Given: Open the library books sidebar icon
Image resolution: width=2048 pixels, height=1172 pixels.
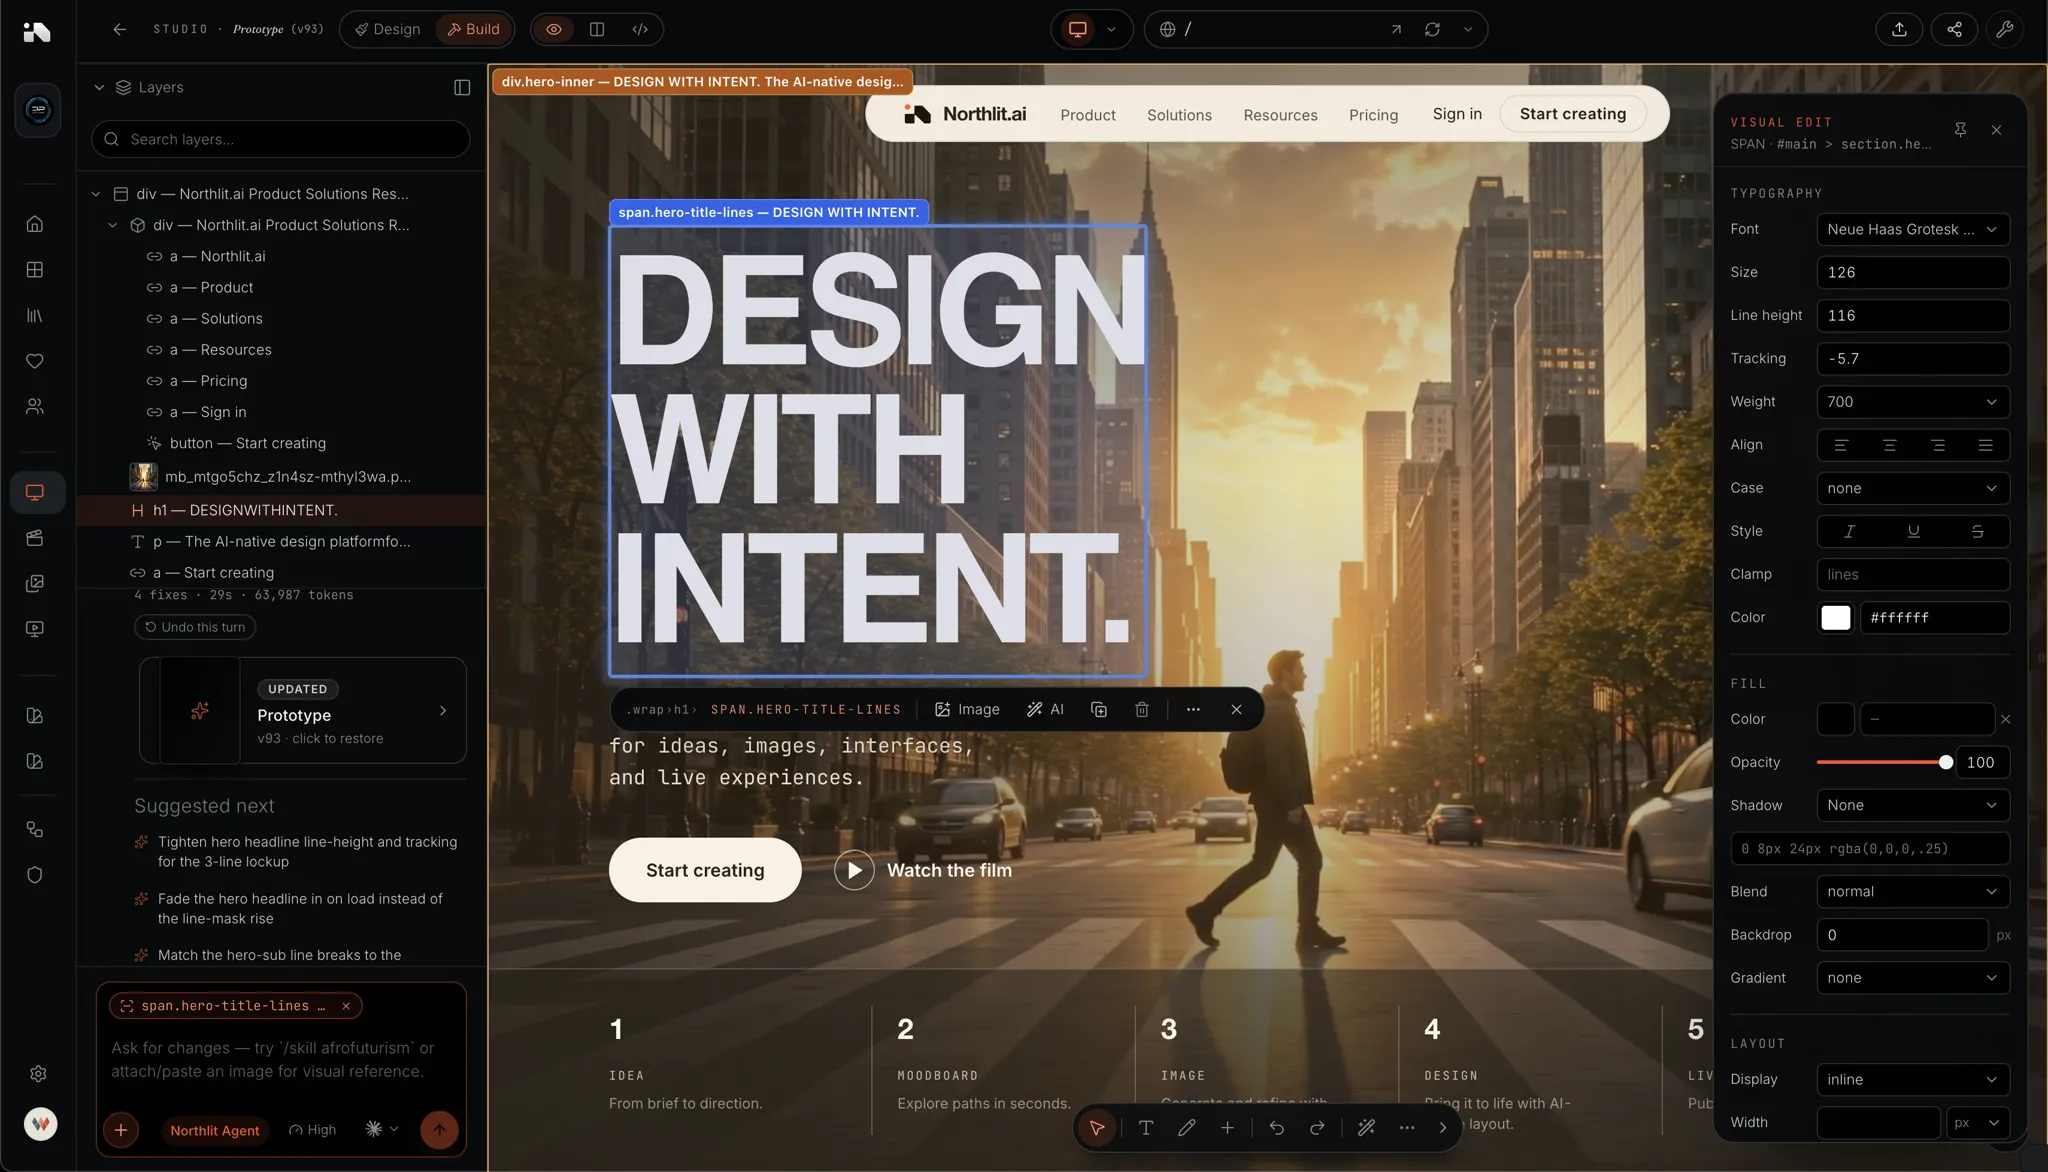Looking at the screenshot, I should coord(35,315).
